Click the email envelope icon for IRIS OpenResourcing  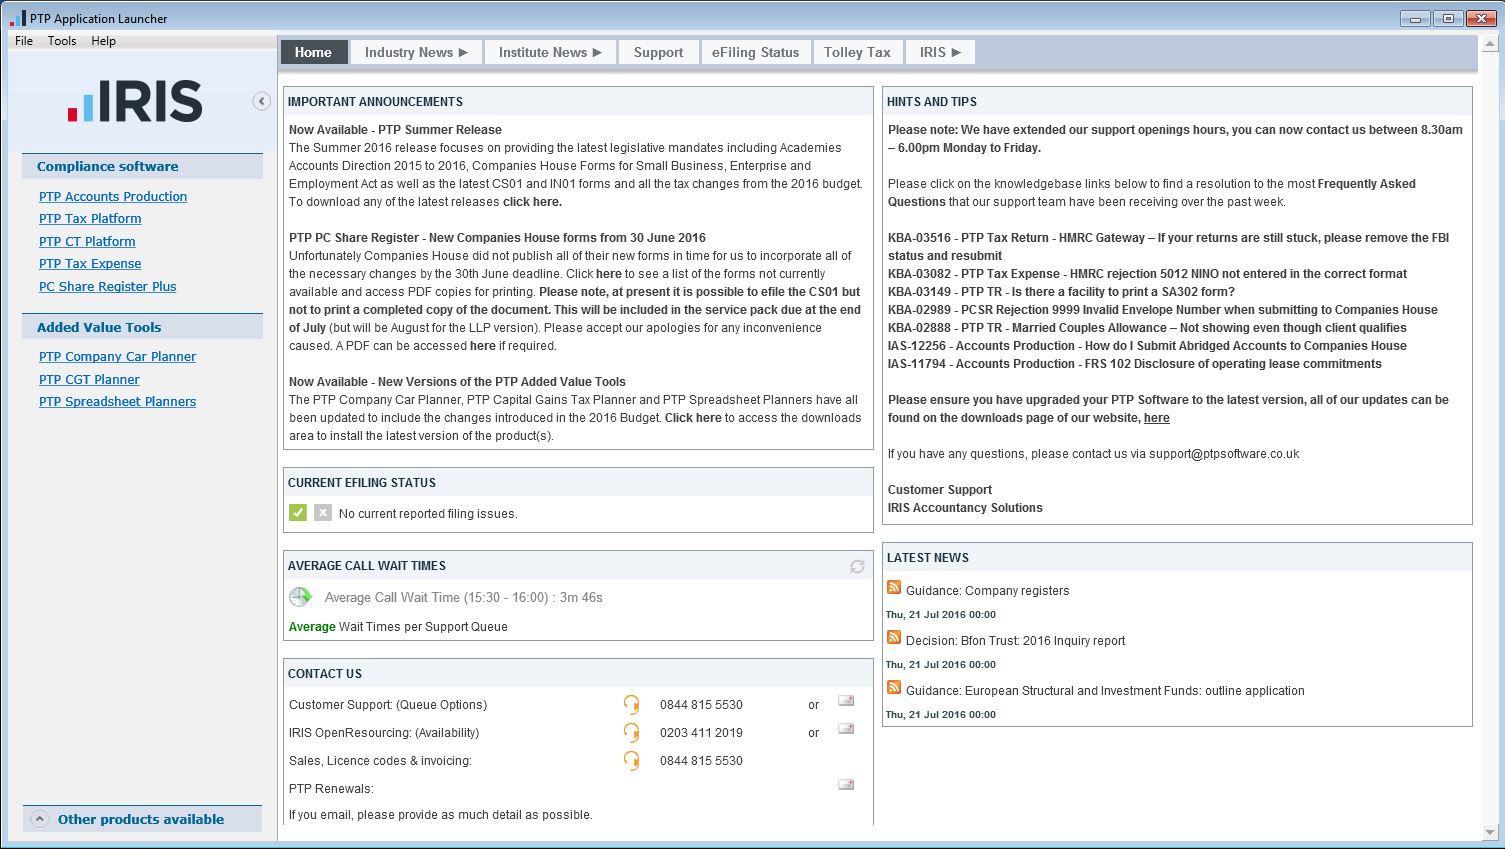[846, 729]
